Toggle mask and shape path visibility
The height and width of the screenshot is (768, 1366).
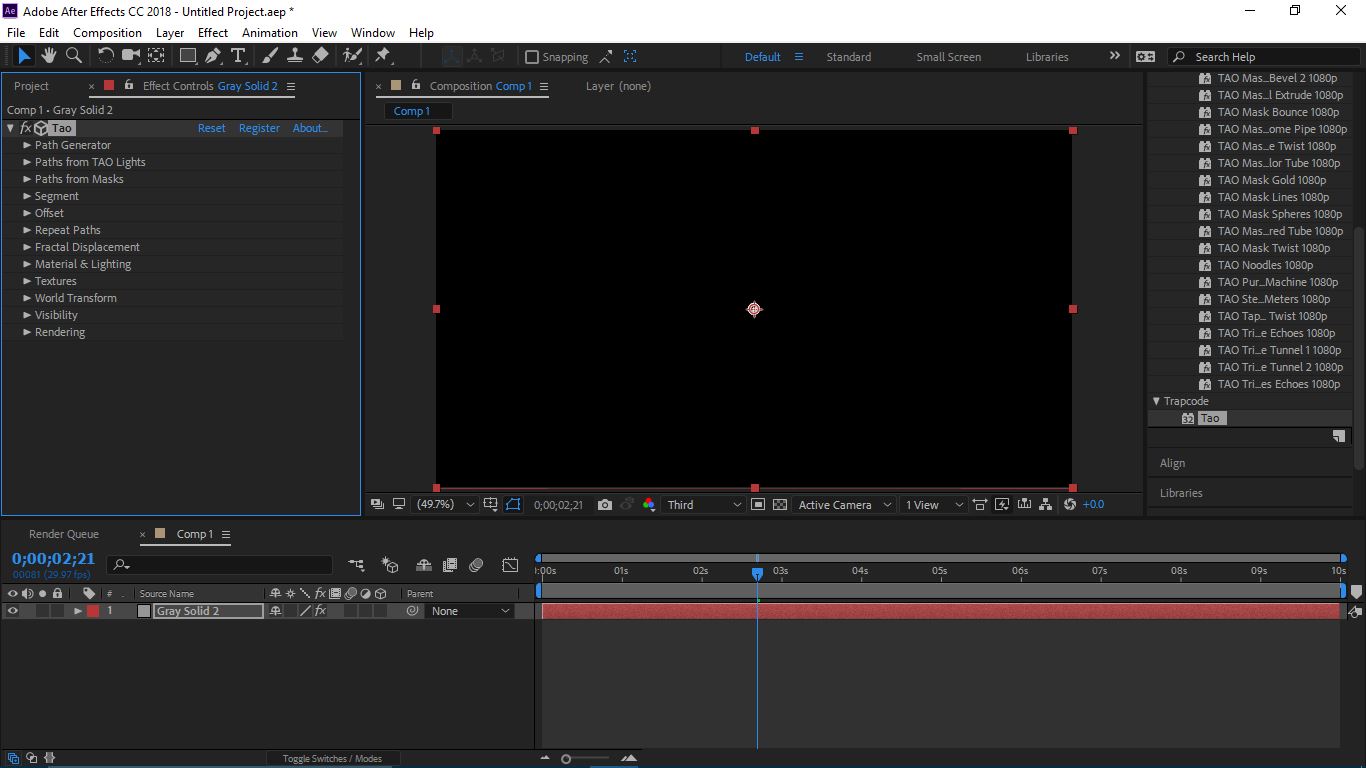pyautogui.click(x=513, y=505)
